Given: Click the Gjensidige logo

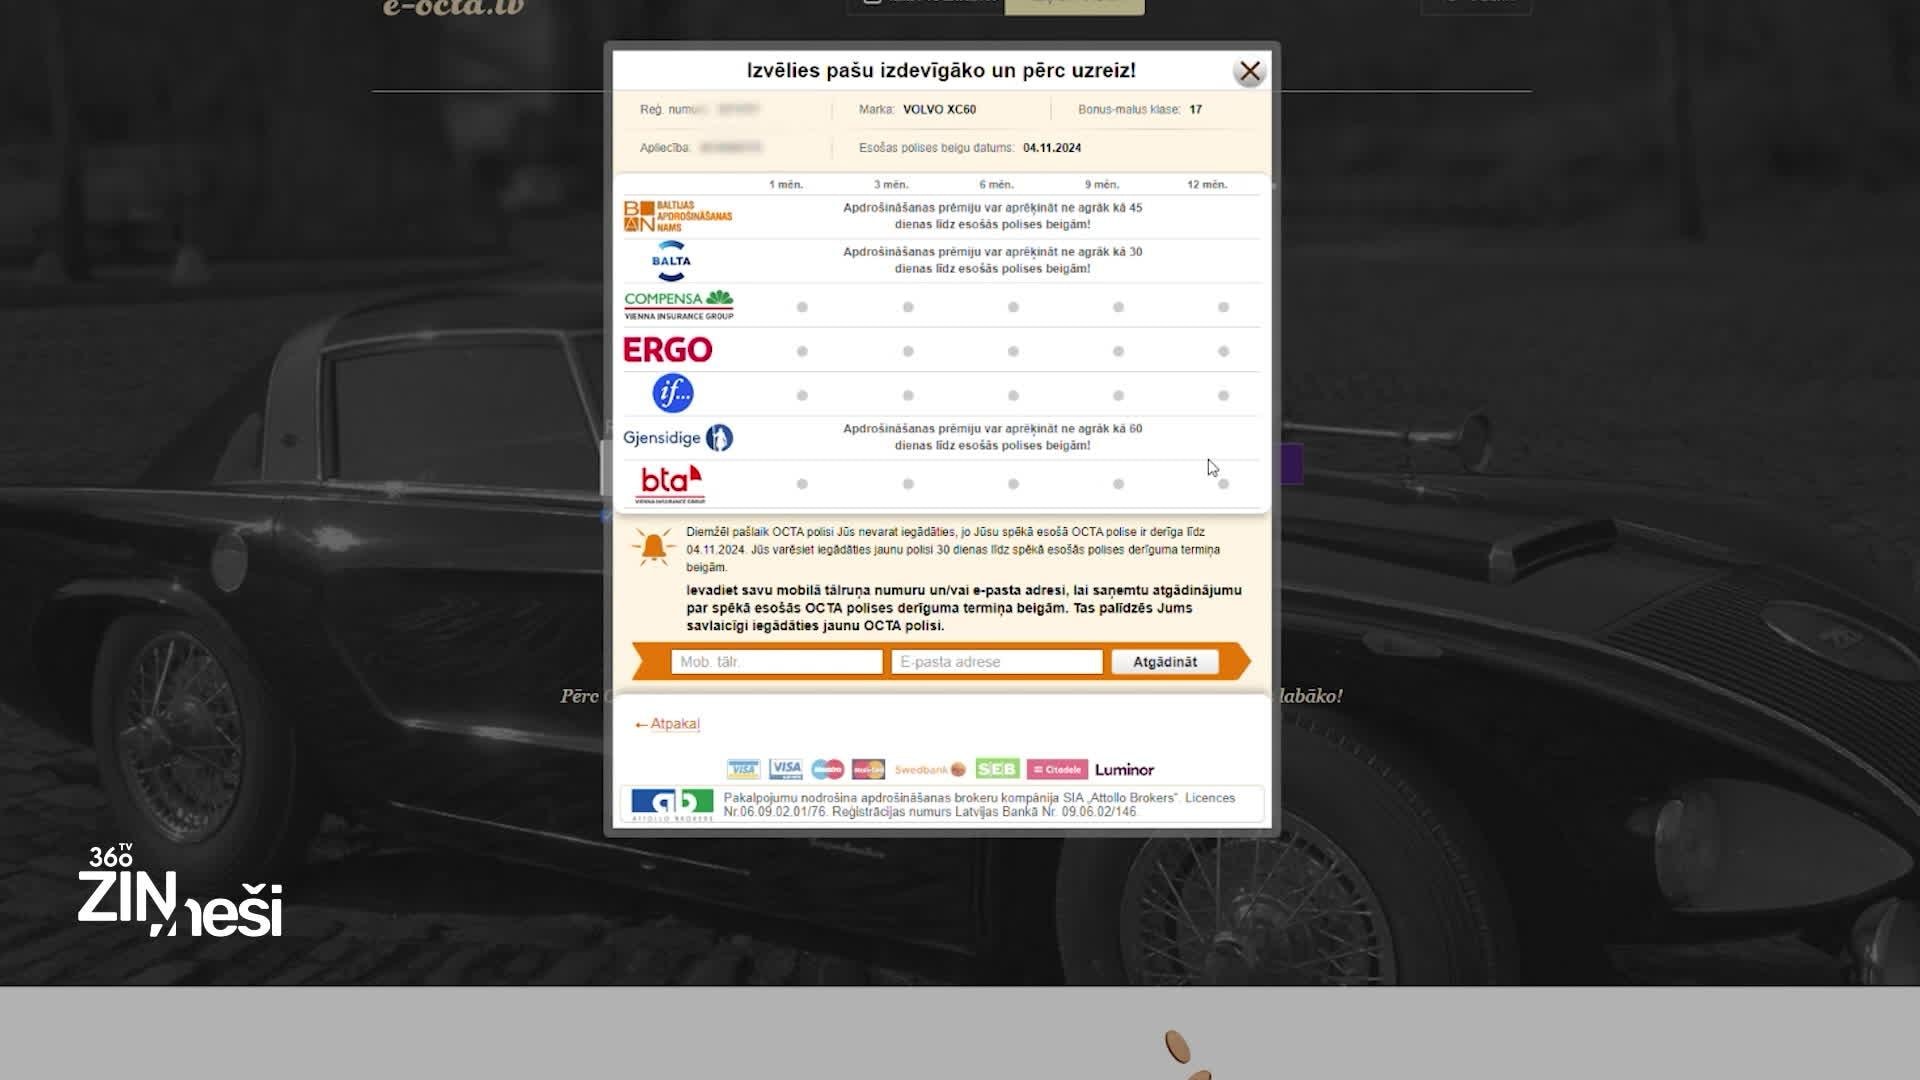Looking at the screenshot, I should click(x=677, y=438).
